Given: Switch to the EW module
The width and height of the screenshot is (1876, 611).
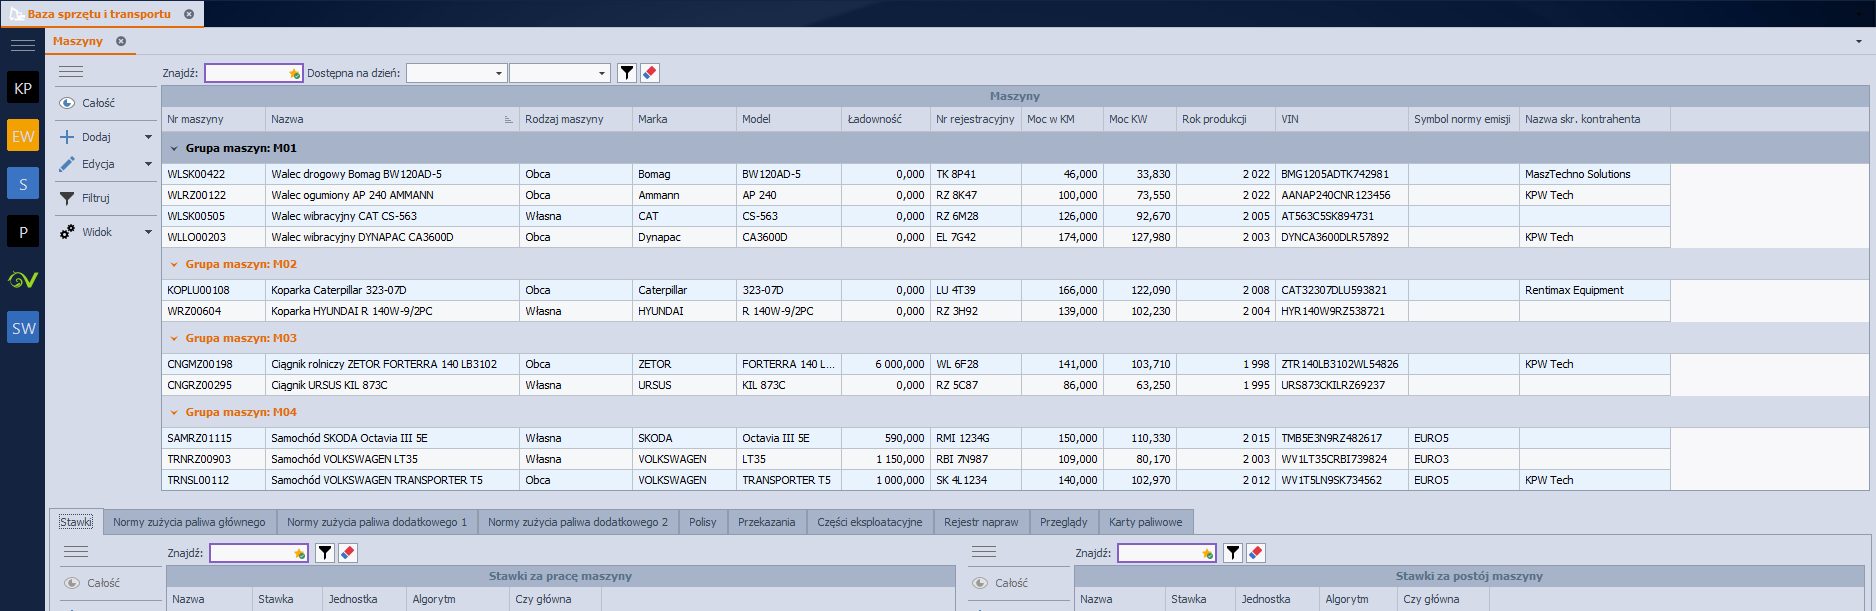Looking at the screenshot, I should [23, 136].
